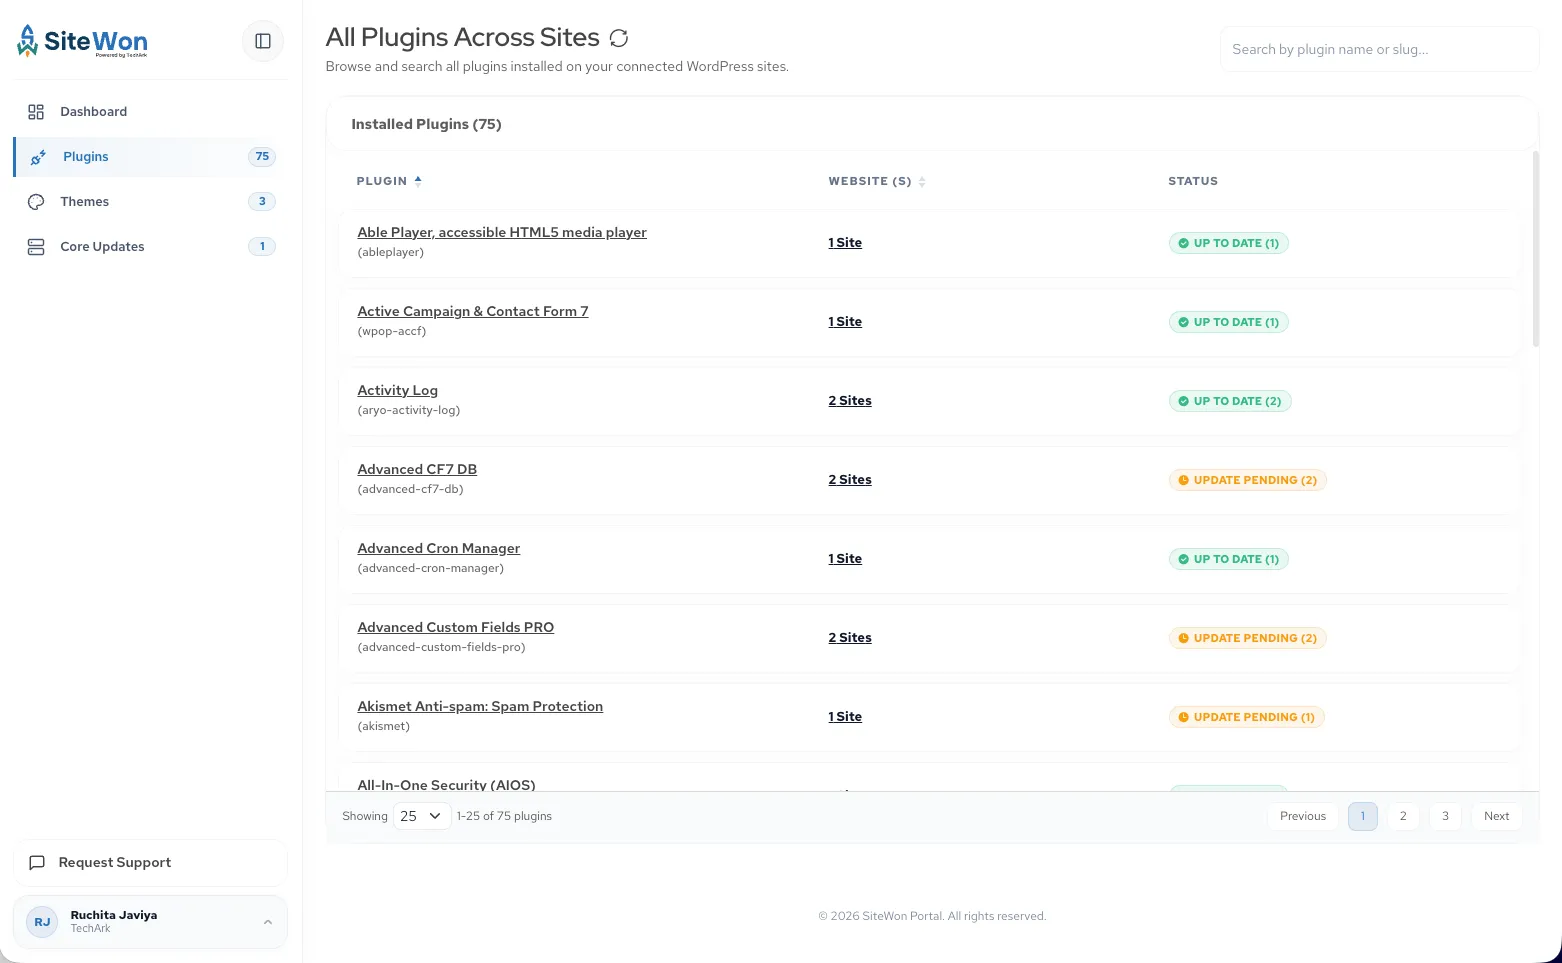The width and height of the screenshot is (1562, 963).
Task: Click 1 Site link for Akismet
Action: pyautogui.click(x=845, y=717)
